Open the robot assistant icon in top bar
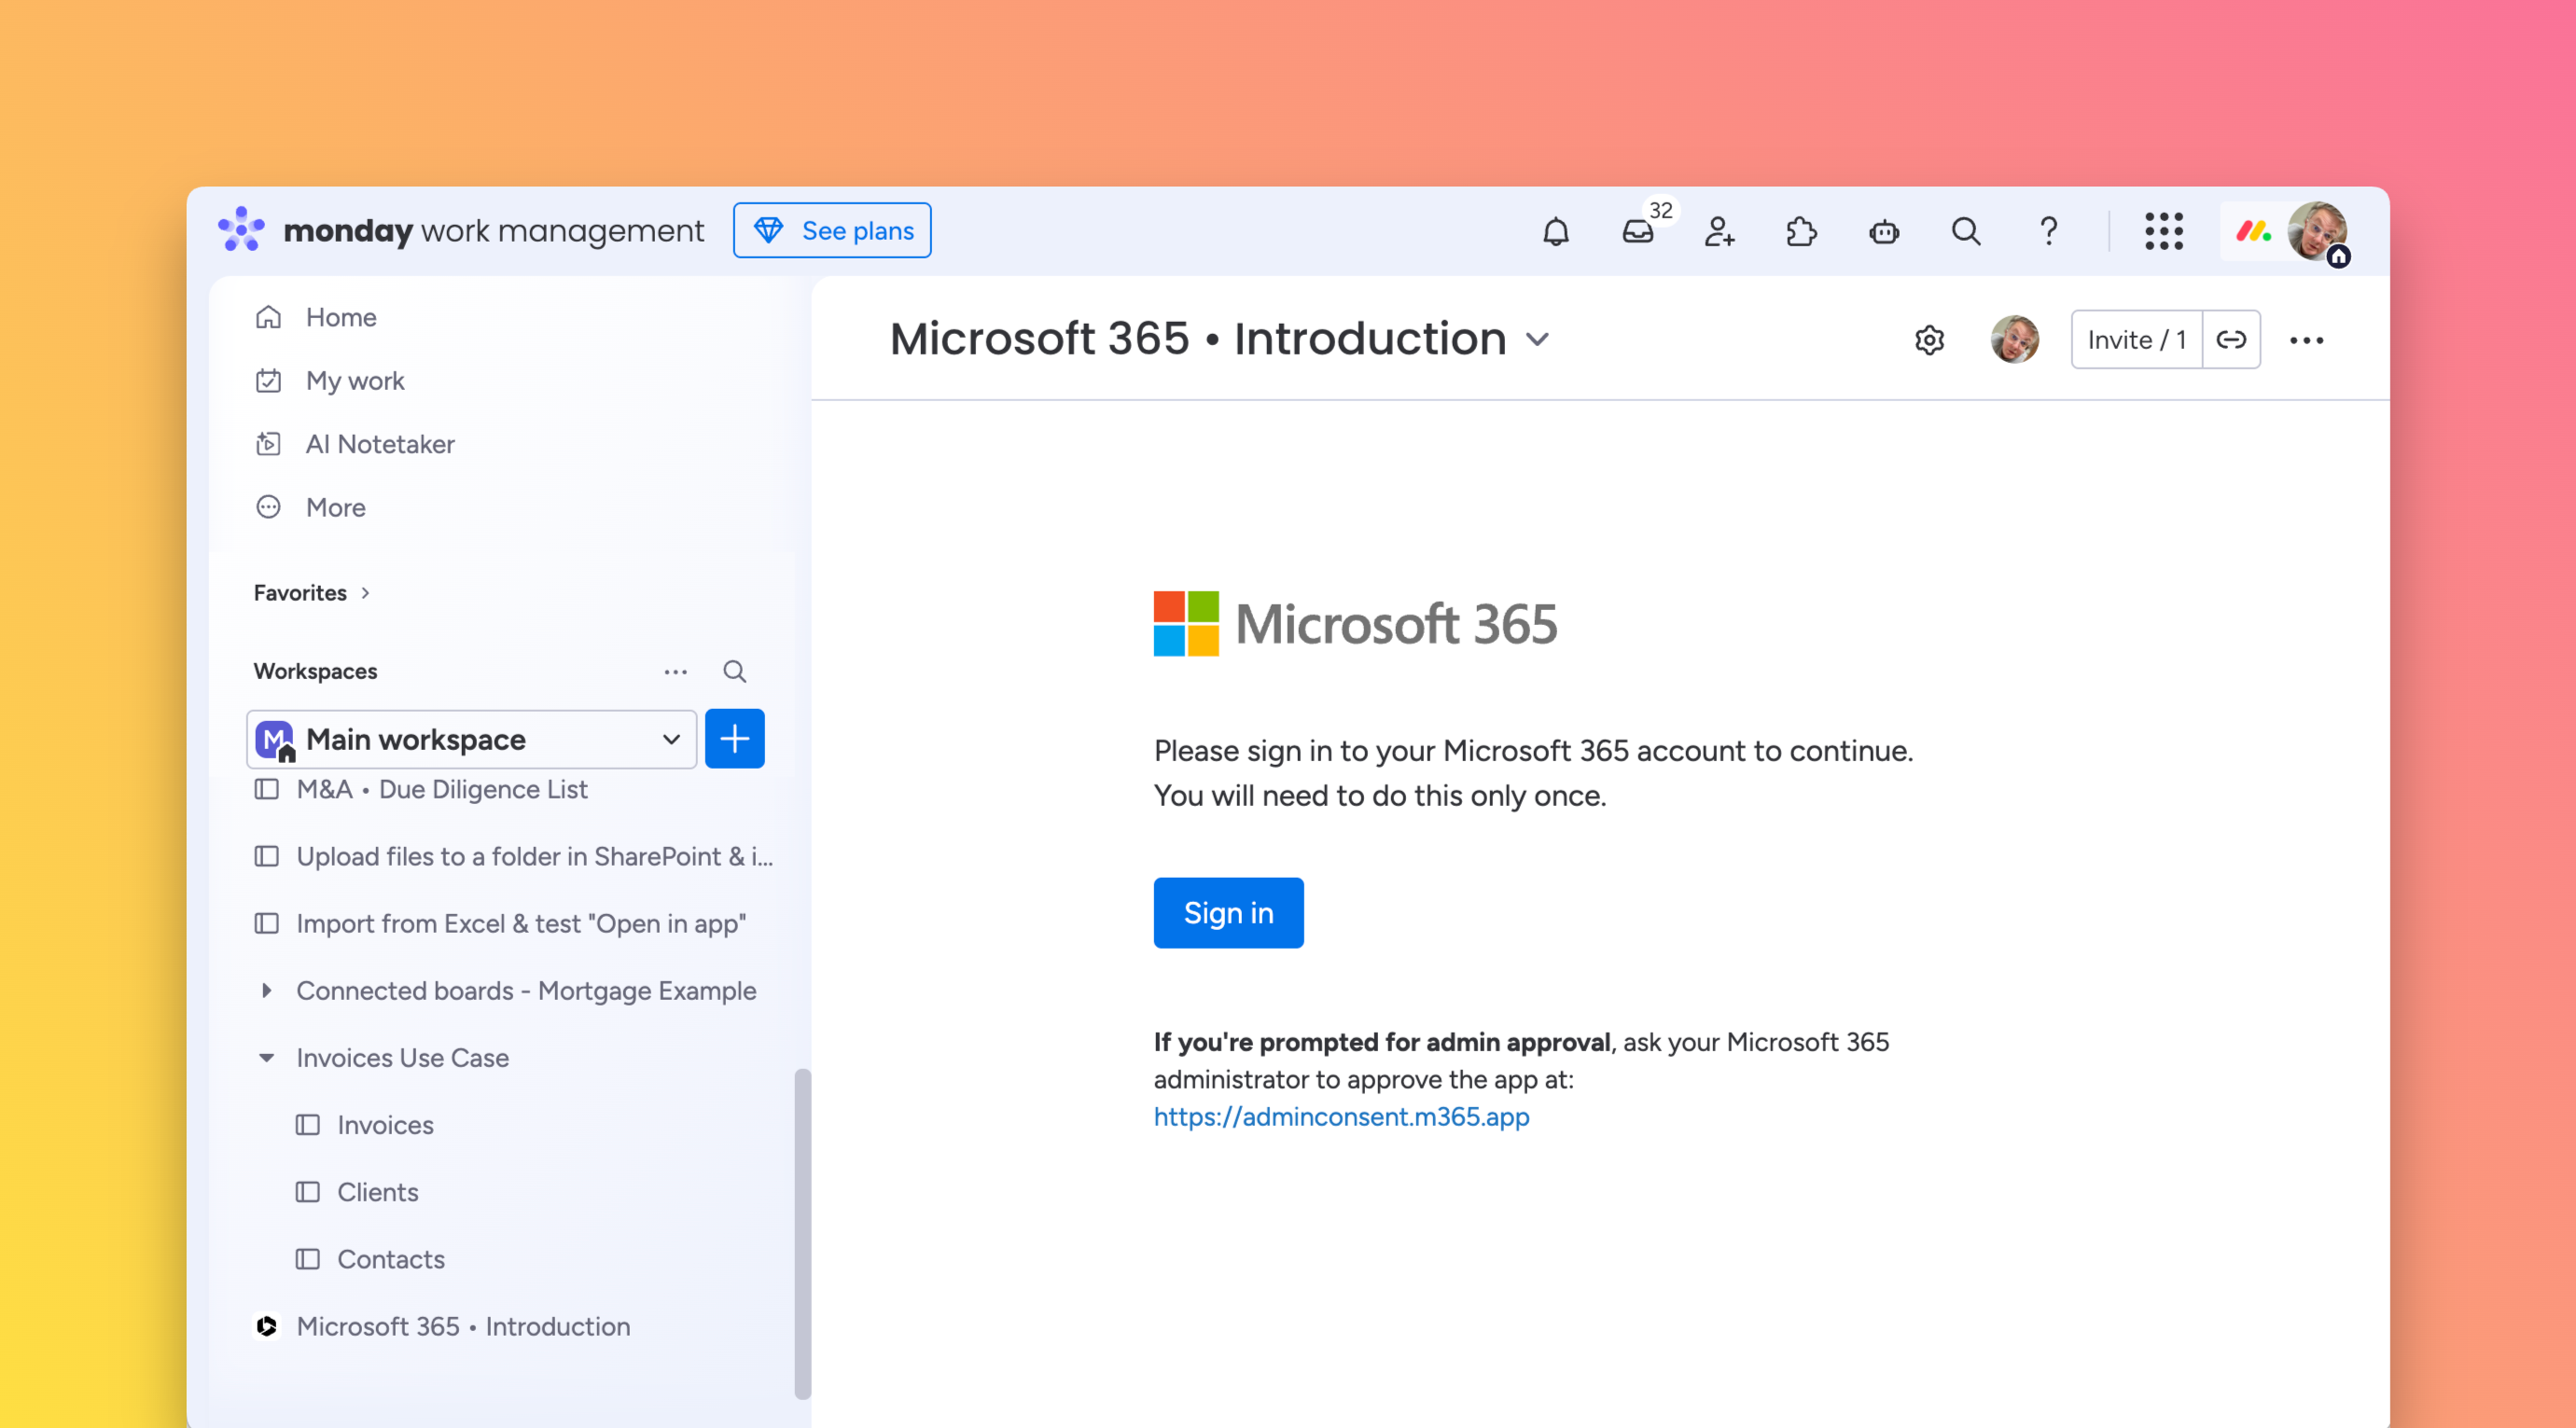This screenshot has height=1428, width=2576. click(x=1883, y=232)
